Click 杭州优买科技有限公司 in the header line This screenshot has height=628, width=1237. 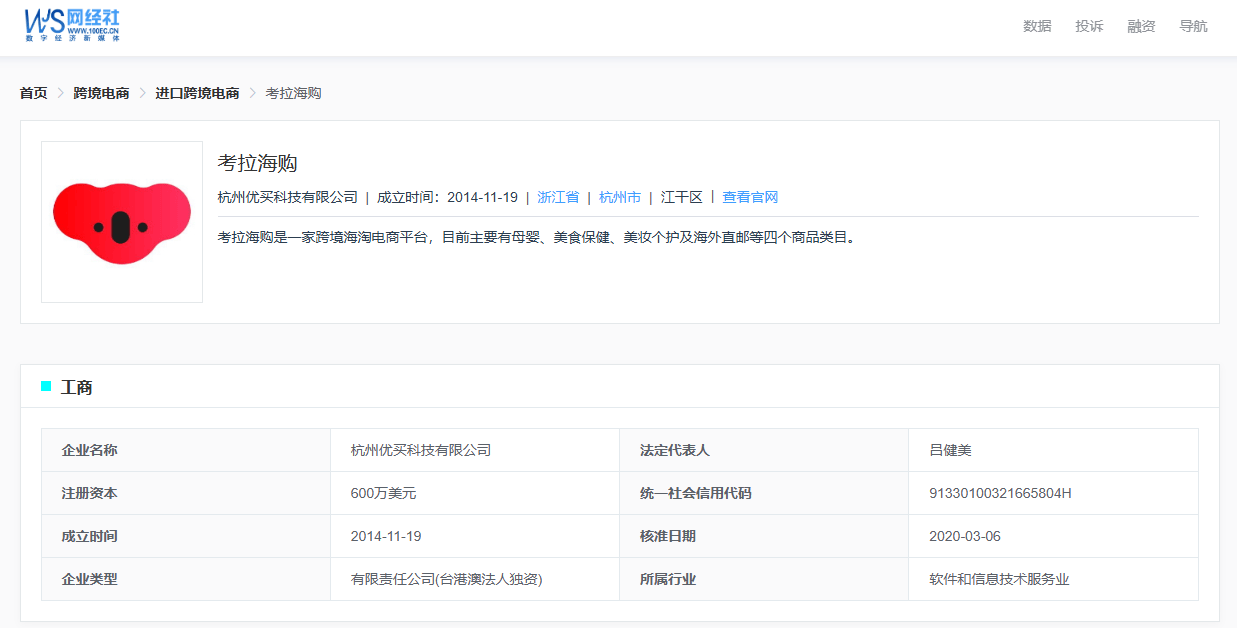tap(288, 197)
